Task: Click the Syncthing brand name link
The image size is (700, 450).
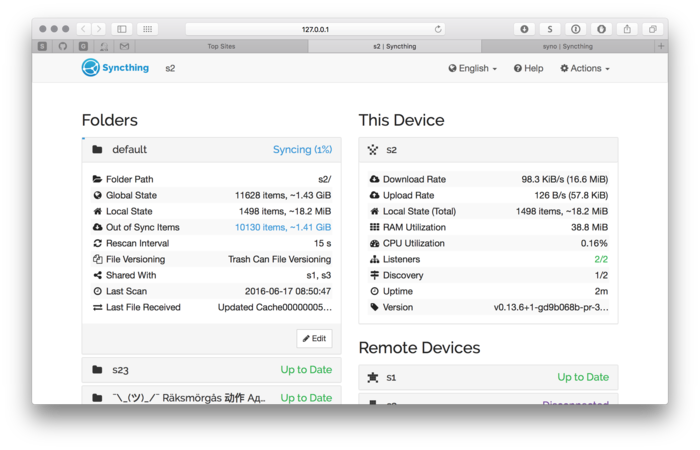Action: click(x=125, y=67)
